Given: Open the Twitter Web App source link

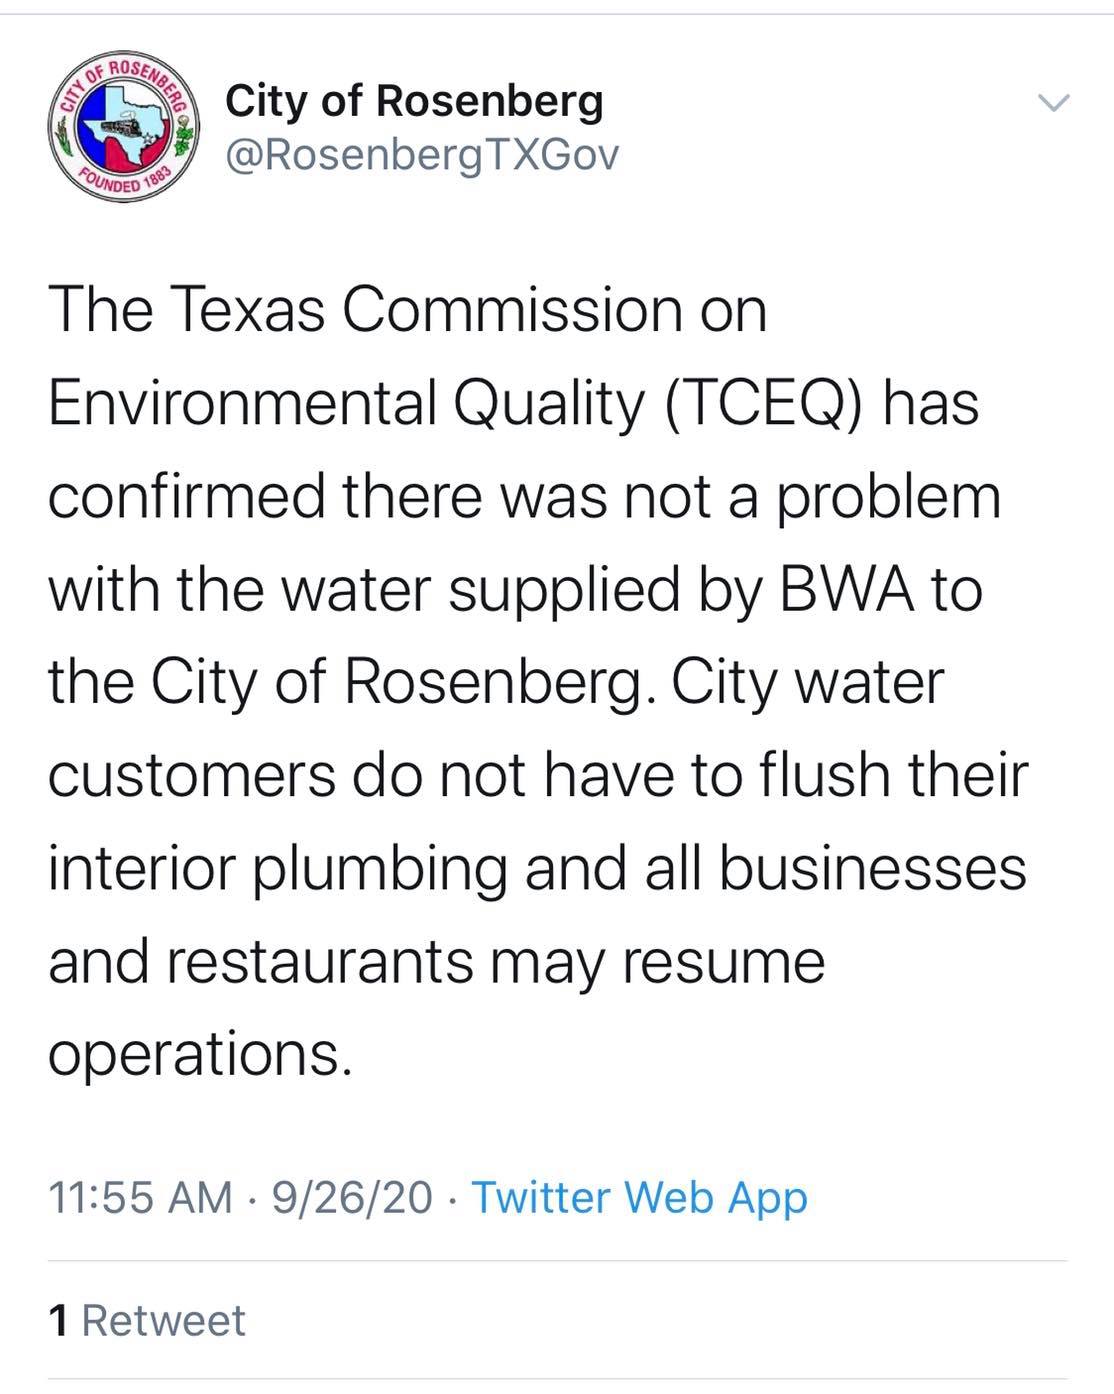Looking at the screenshot, I should point(639,1197).
